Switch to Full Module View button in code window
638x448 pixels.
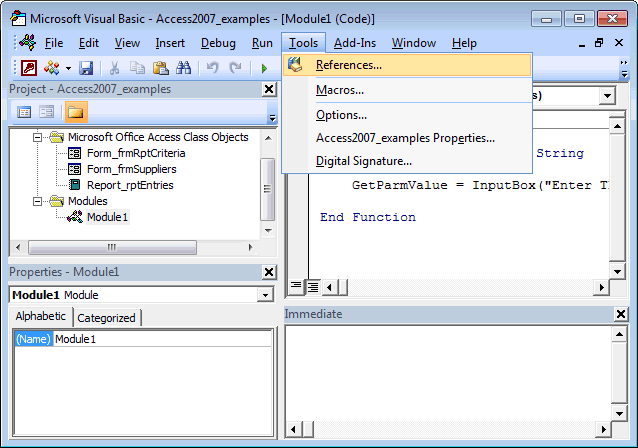tap(313, 287)
